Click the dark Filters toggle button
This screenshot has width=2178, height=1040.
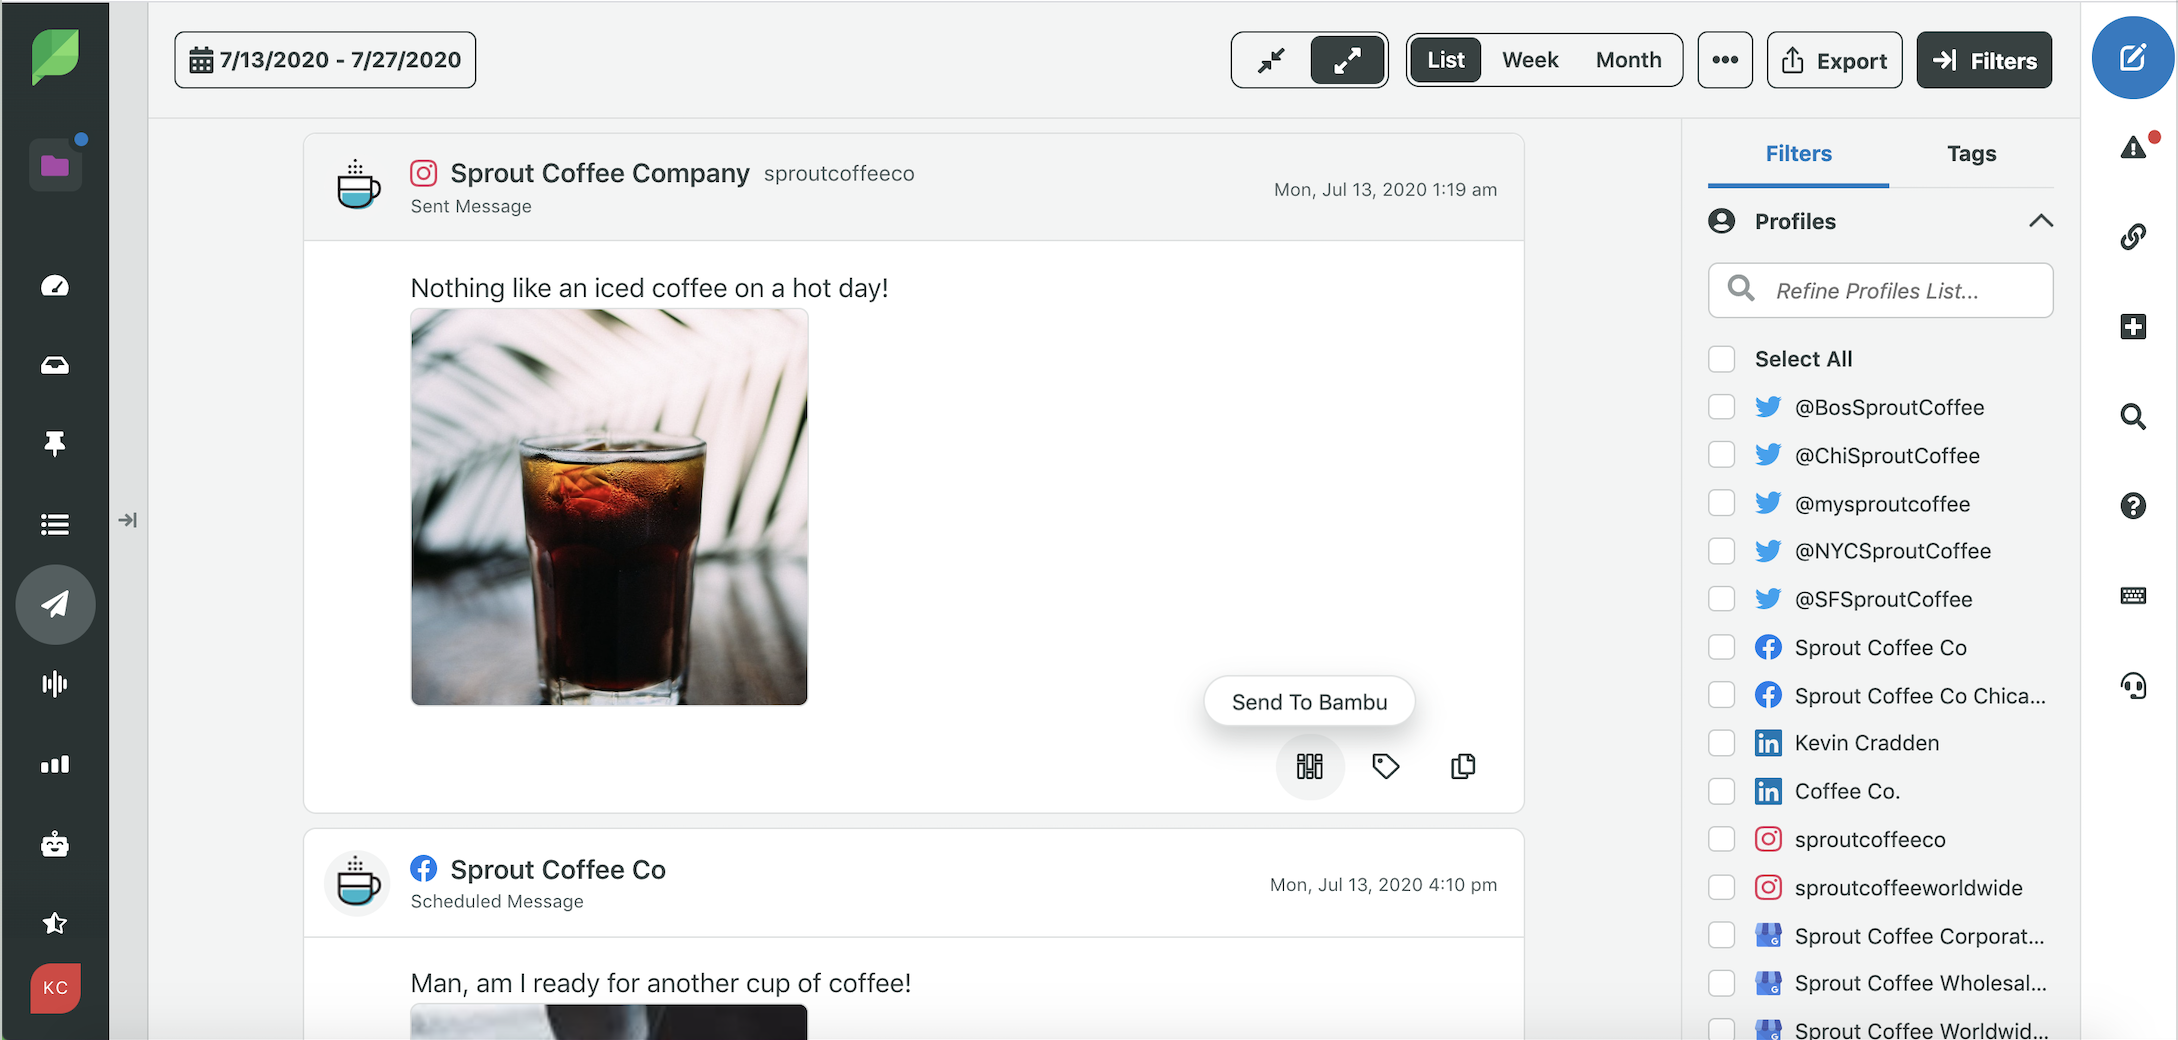(x=1984, y=60)
